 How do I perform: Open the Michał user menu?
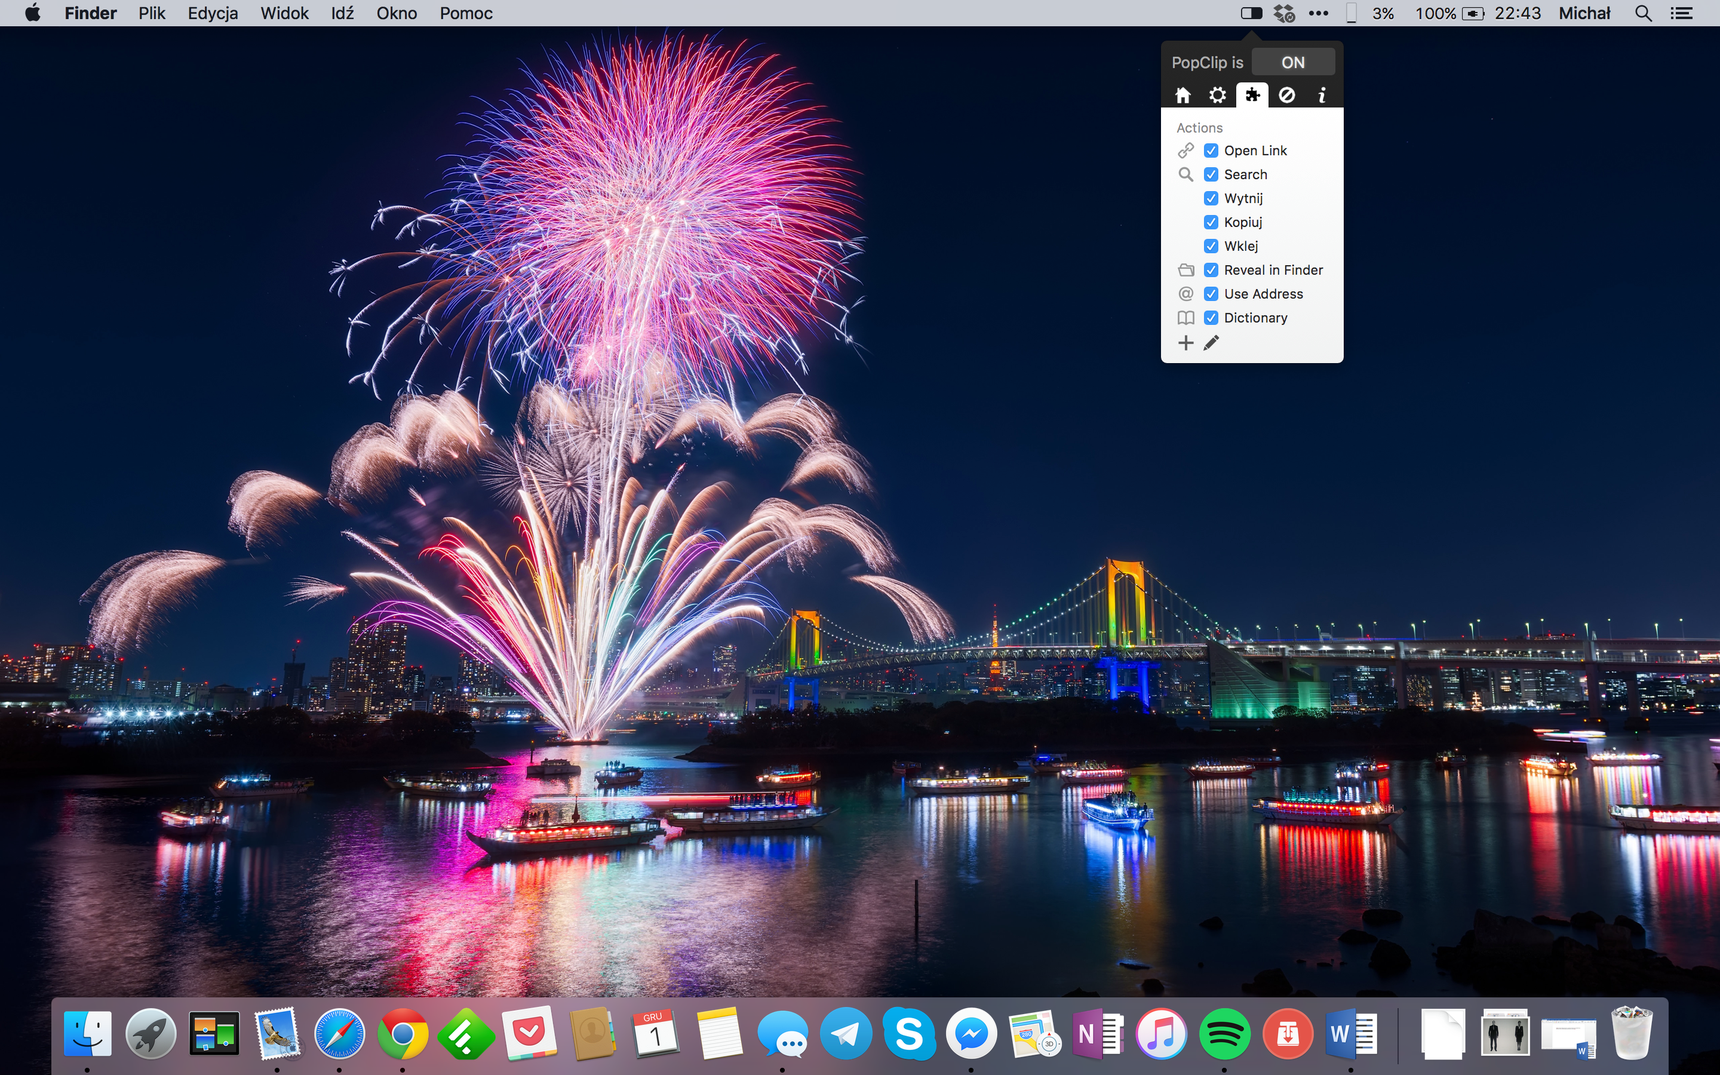[x=1585, y=13]
